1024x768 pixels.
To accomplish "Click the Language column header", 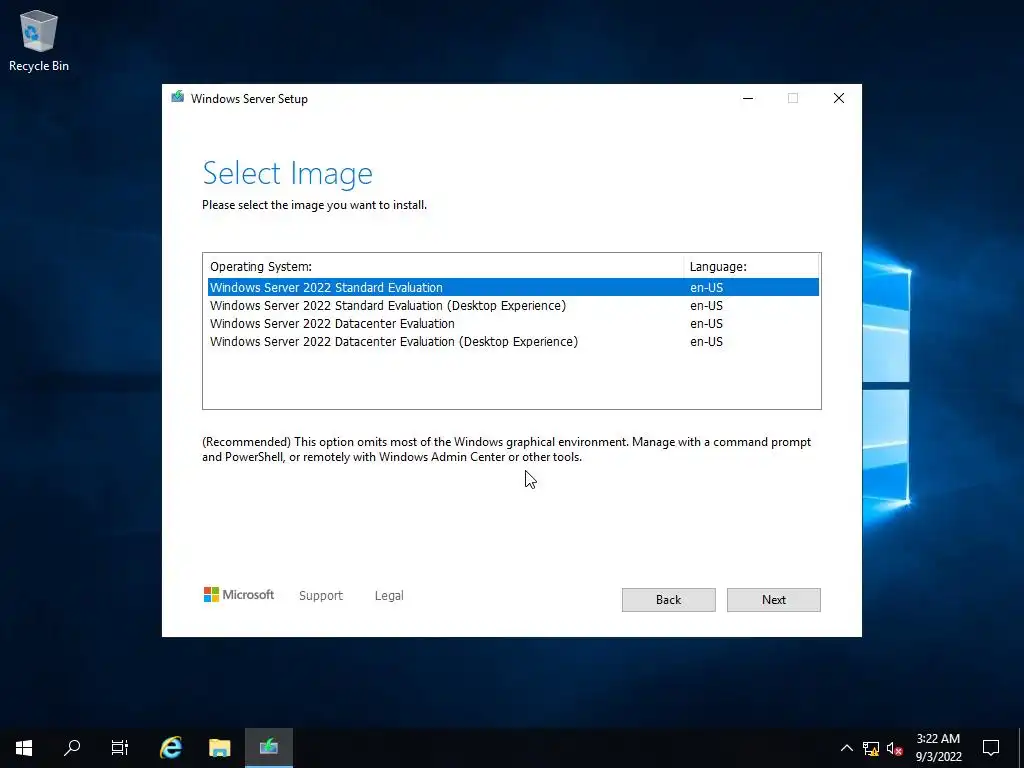I will tap(751, 266).
